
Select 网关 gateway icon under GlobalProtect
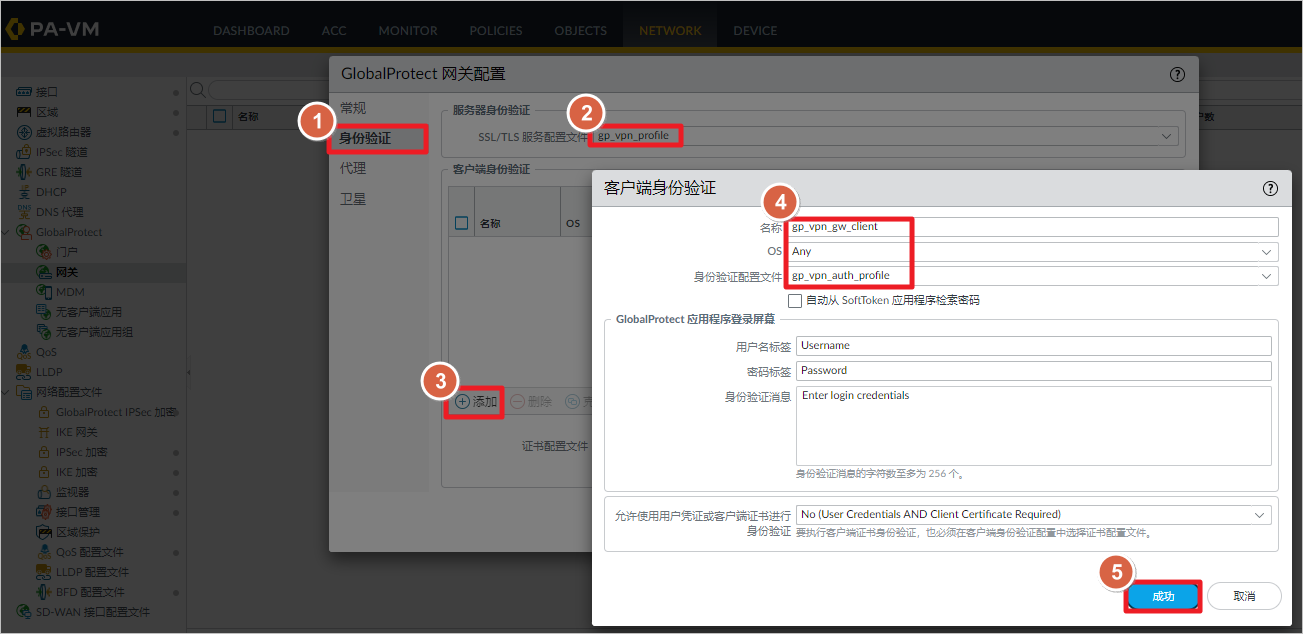coord(44,272)
